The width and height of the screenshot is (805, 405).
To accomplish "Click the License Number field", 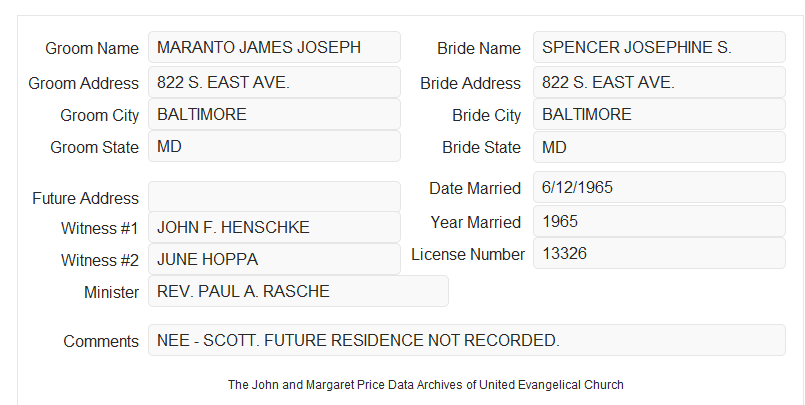I will 659,253.
